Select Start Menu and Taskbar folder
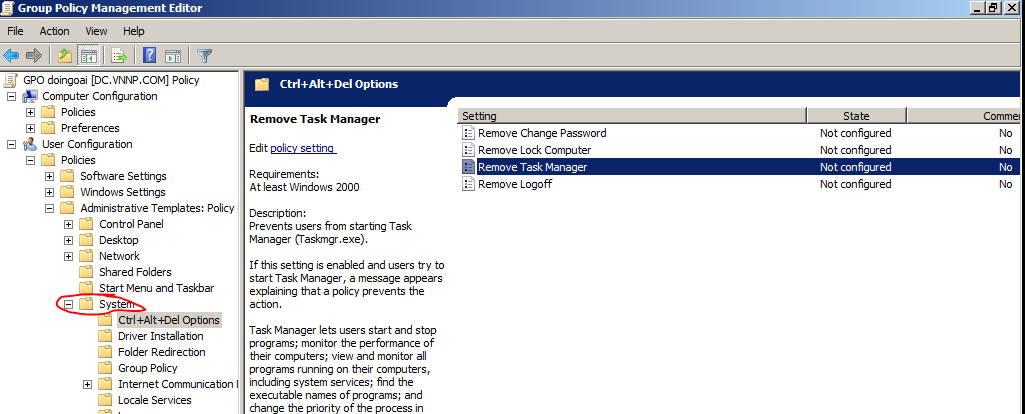The height and width of the screenshot is (414, 1025). [x=156, y=288]
